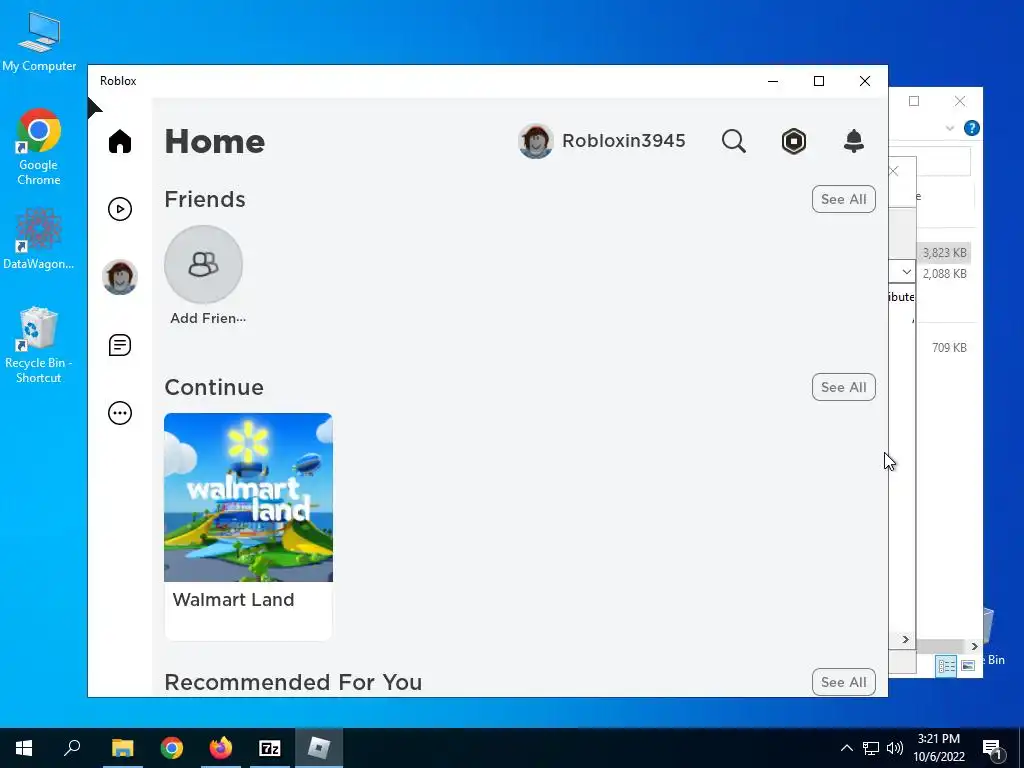Click the Robloxin3945 username text
This screenshot has width=1024, height=768.
pyautogui.click(x=624, y=141)
